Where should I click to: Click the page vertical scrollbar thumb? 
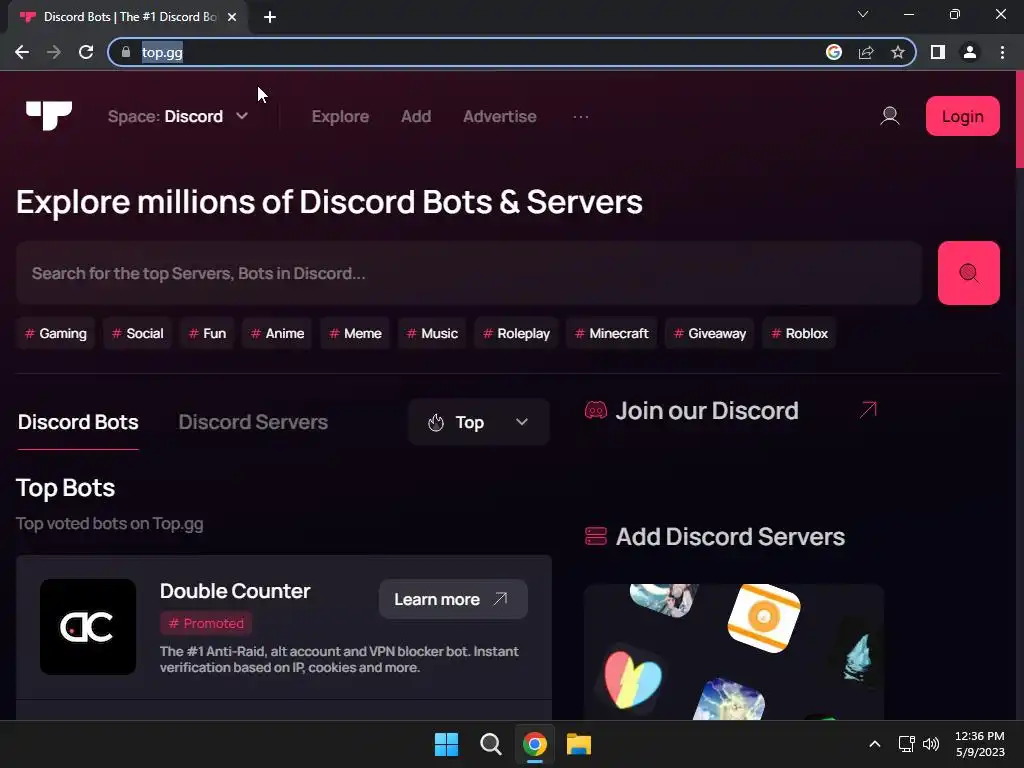click(x=1019, y=120)
